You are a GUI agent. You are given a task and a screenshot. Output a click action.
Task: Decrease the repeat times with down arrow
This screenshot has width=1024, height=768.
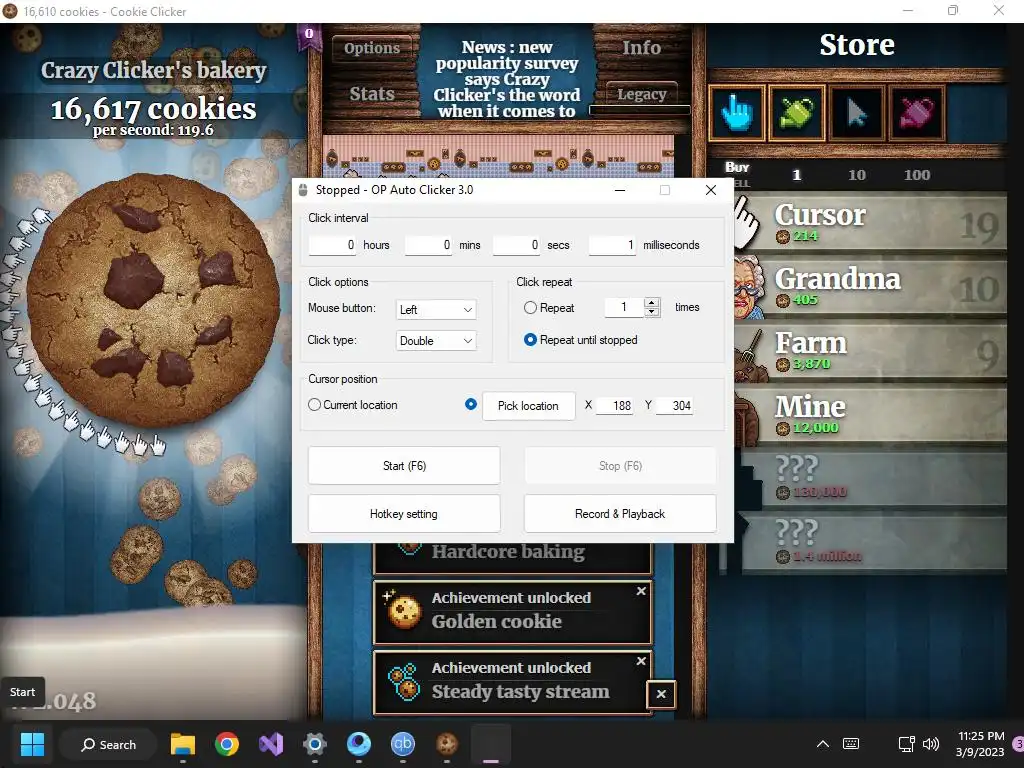(652, 312)
